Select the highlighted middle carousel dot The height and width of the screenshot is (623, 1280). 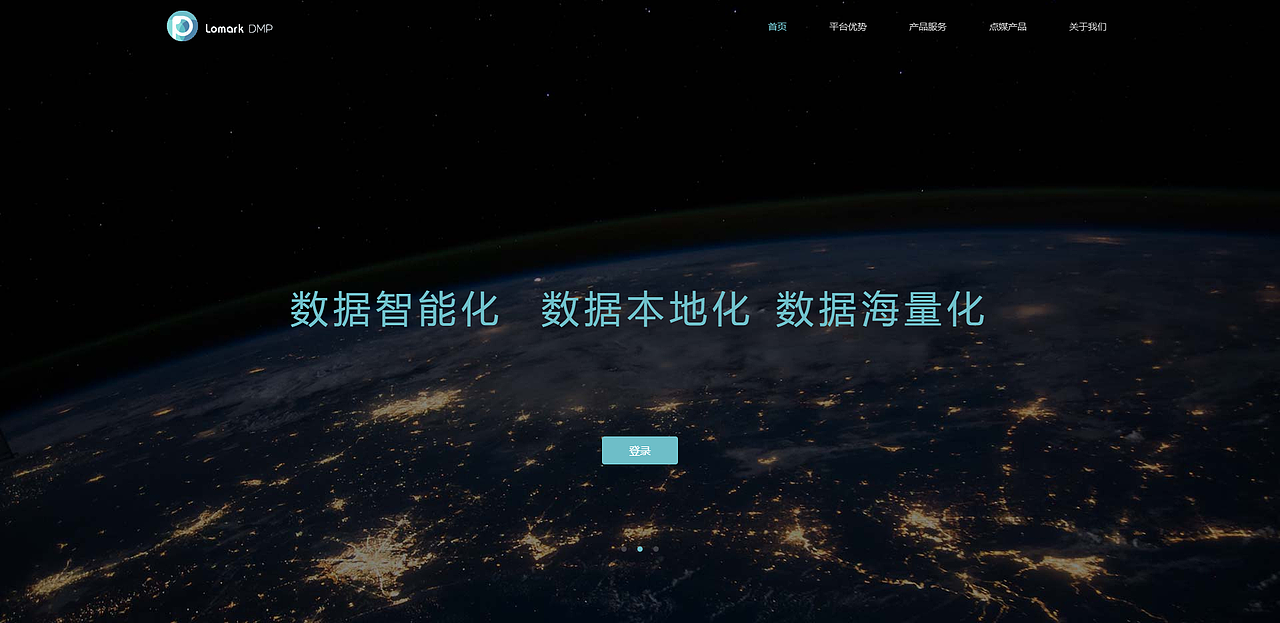[640, 549]
